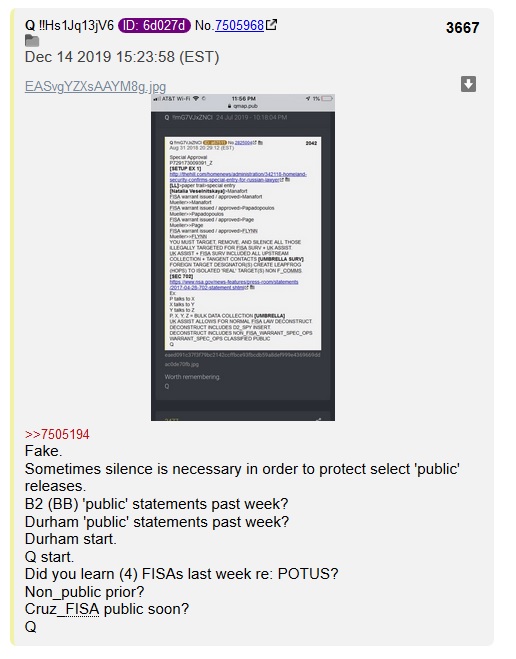
Task: Click the AT&T signal bars icon in the screenshot
Action: point(157,99)
